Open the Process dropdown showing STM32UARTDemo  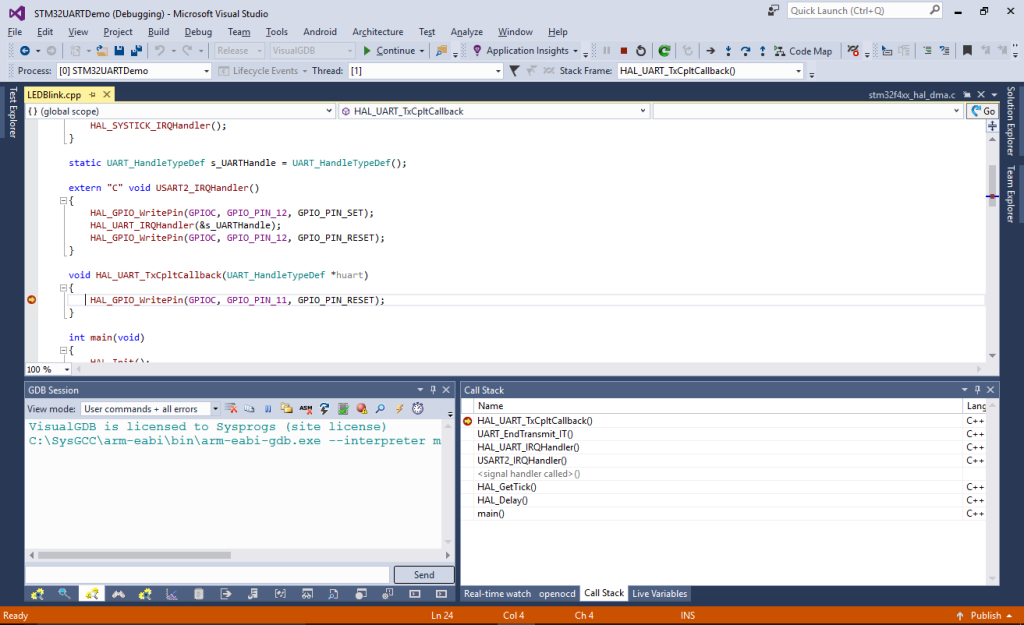click(x=206, y=71)
